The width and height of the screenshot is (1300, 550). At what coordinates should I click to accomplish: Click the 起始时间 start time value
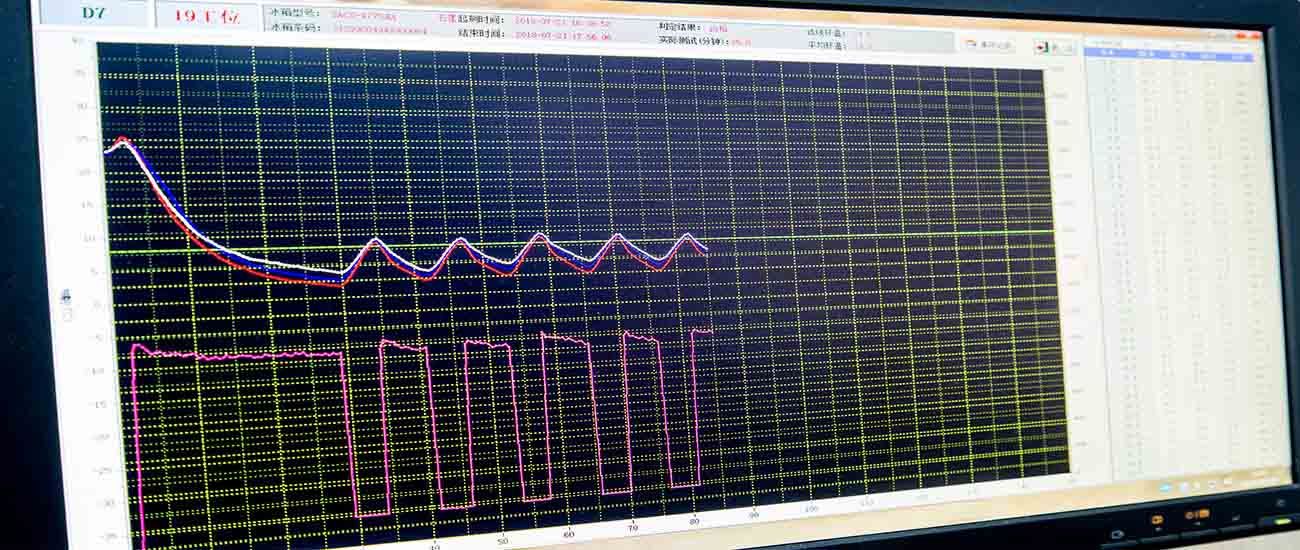(562, 20)
